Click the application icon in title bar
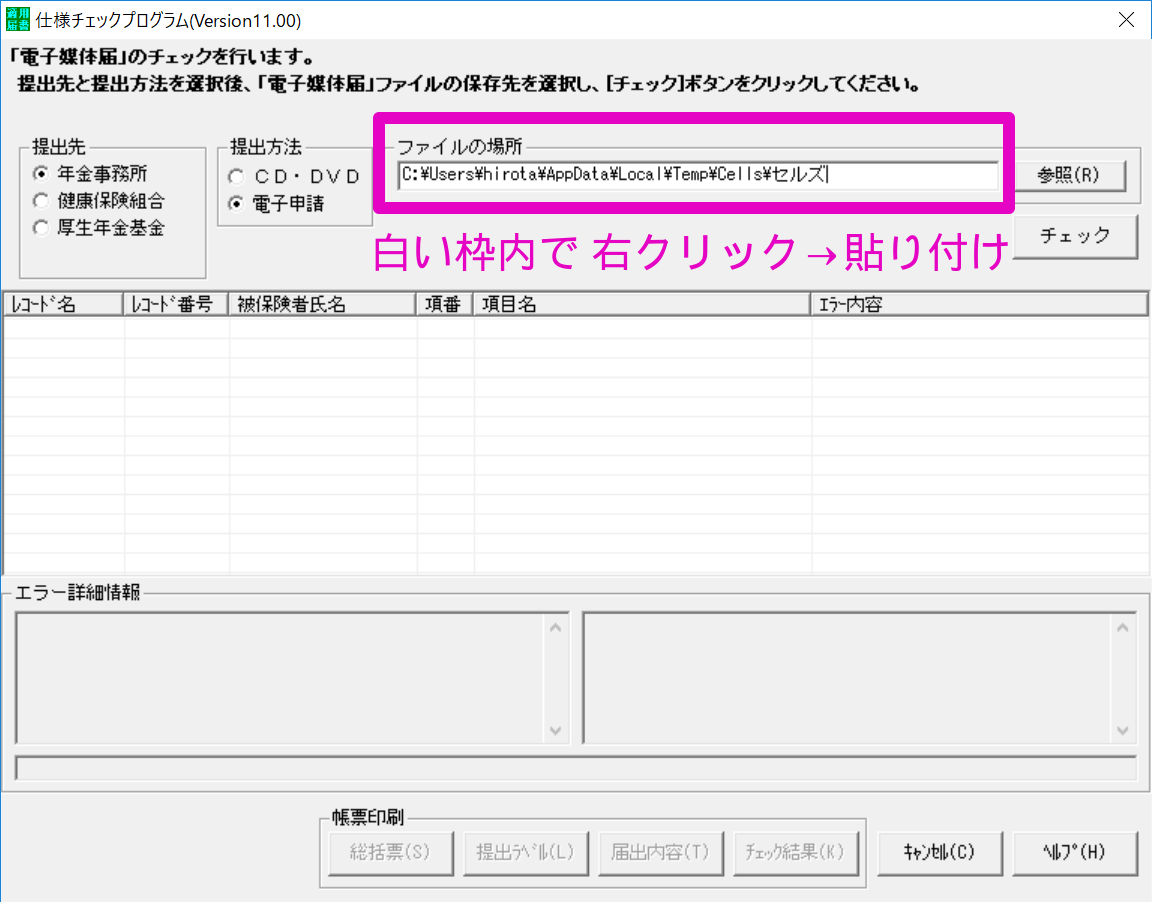This screenshot has width=1152, height=902. point(18,19)
